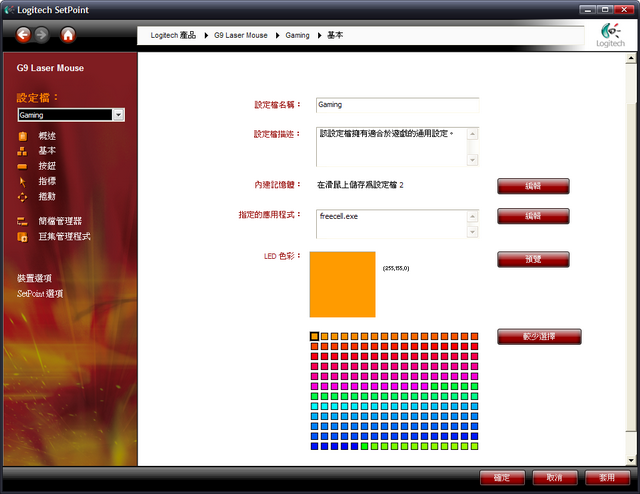640x494 pixels.
Task: Click the 確定 OK button
Action: coord(502,478)
